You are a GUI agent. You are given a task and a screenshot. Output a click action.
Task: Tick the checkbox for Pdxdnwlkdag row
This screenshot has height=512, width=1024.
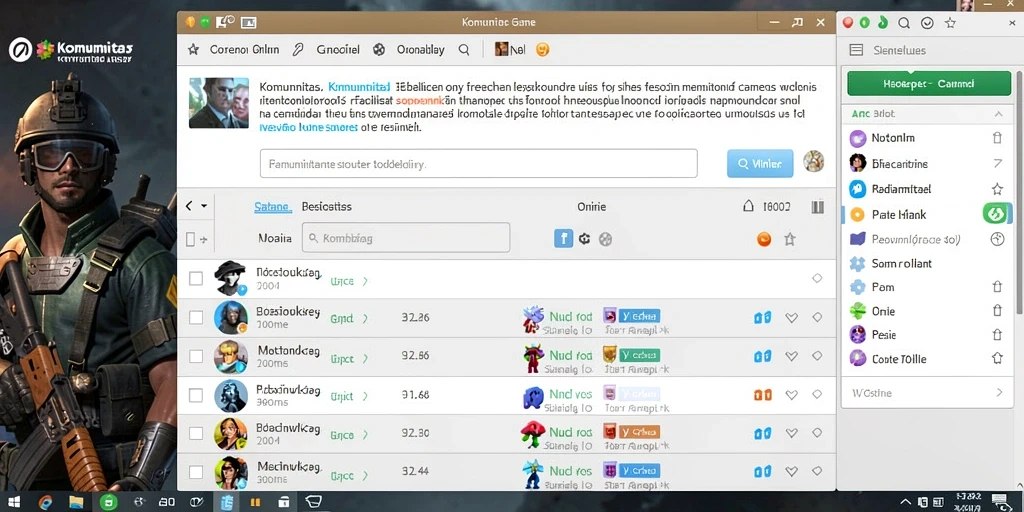(x=195, y=395)
